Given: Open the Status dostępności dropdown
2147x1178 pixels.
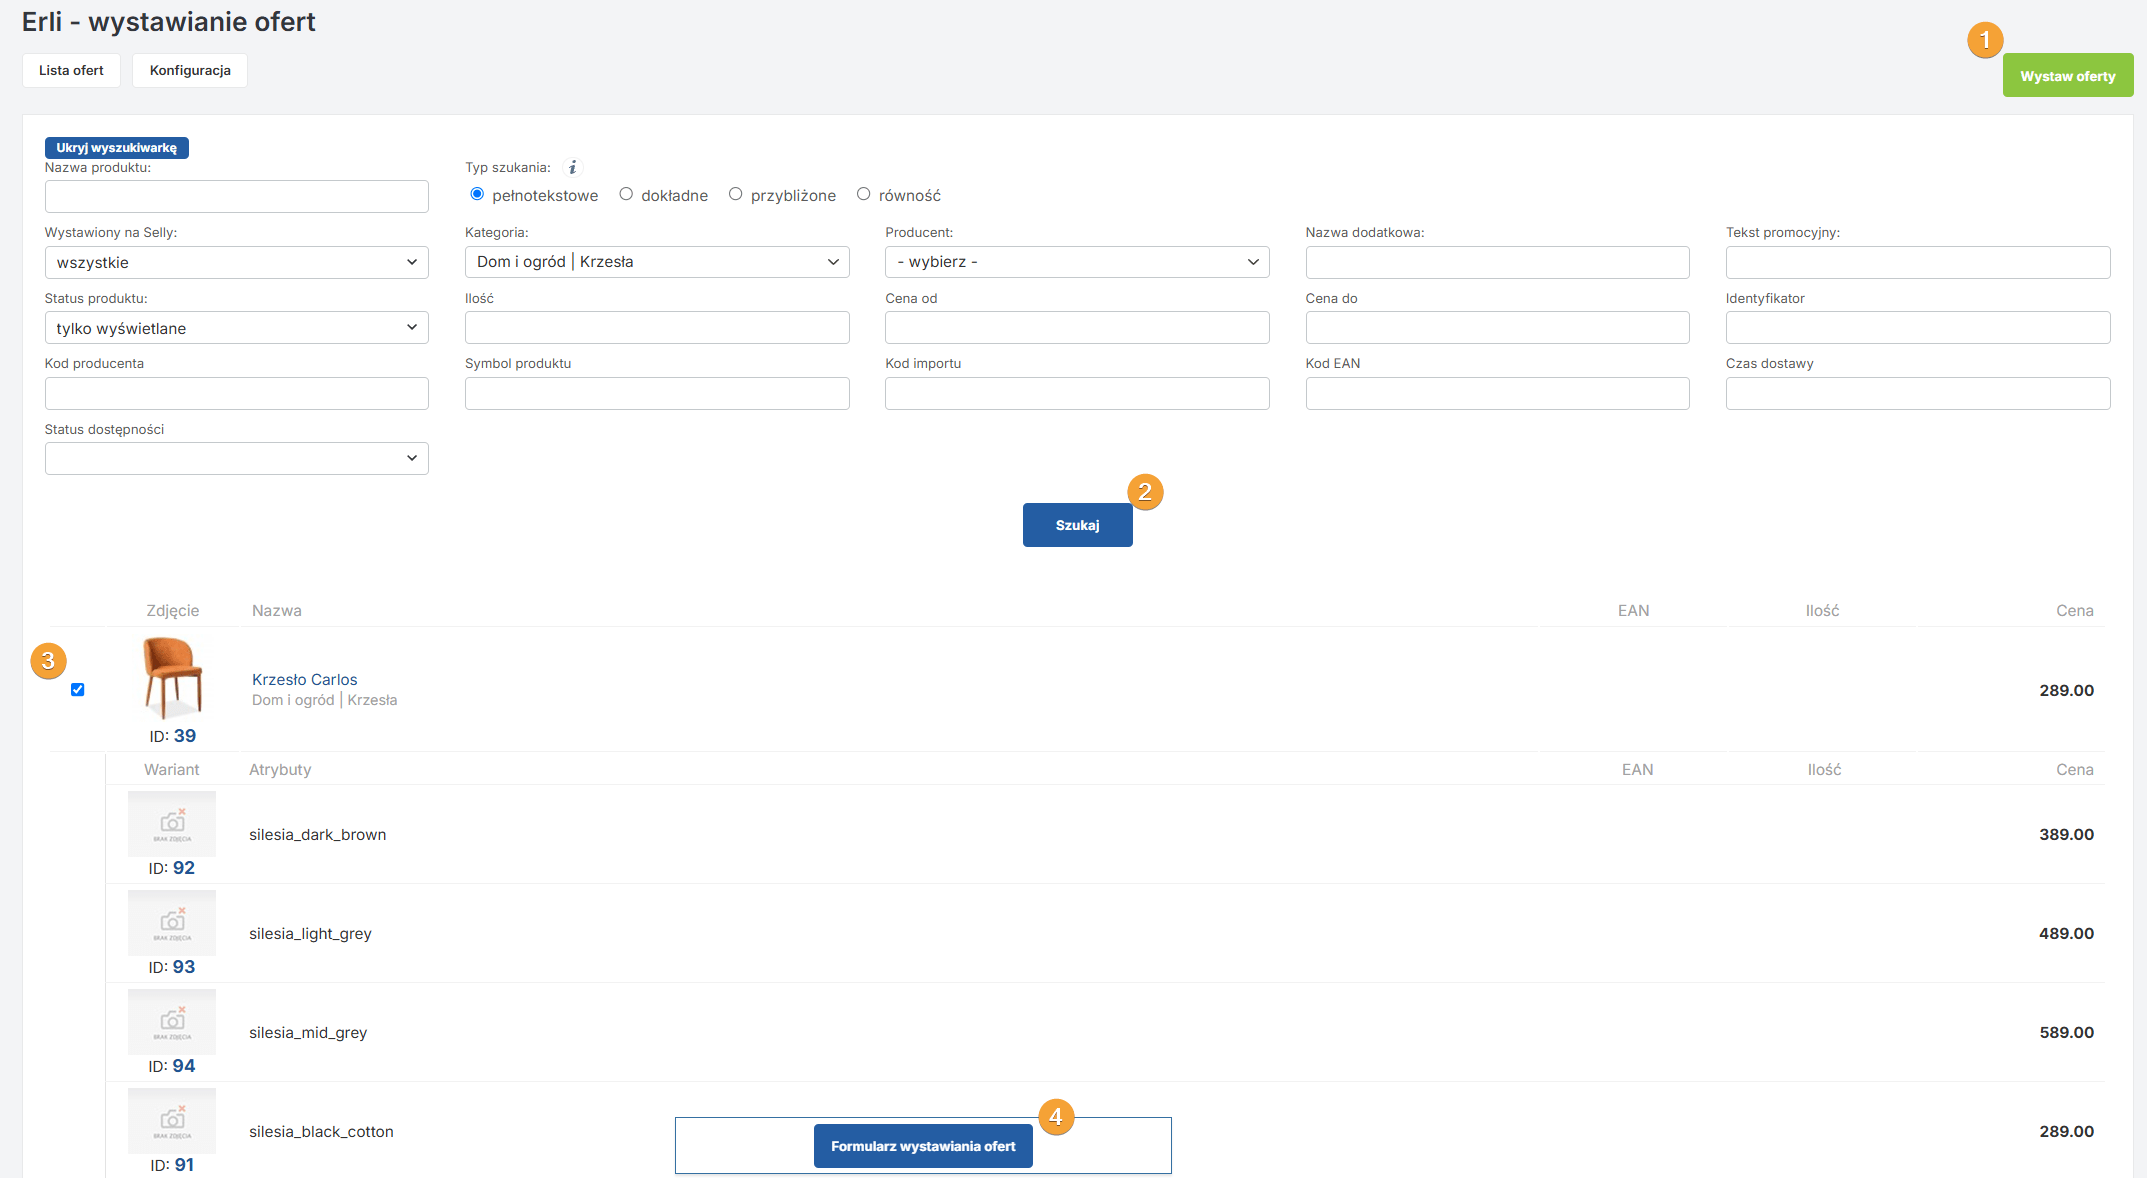Looking at the screenshot, I should 236,458.
